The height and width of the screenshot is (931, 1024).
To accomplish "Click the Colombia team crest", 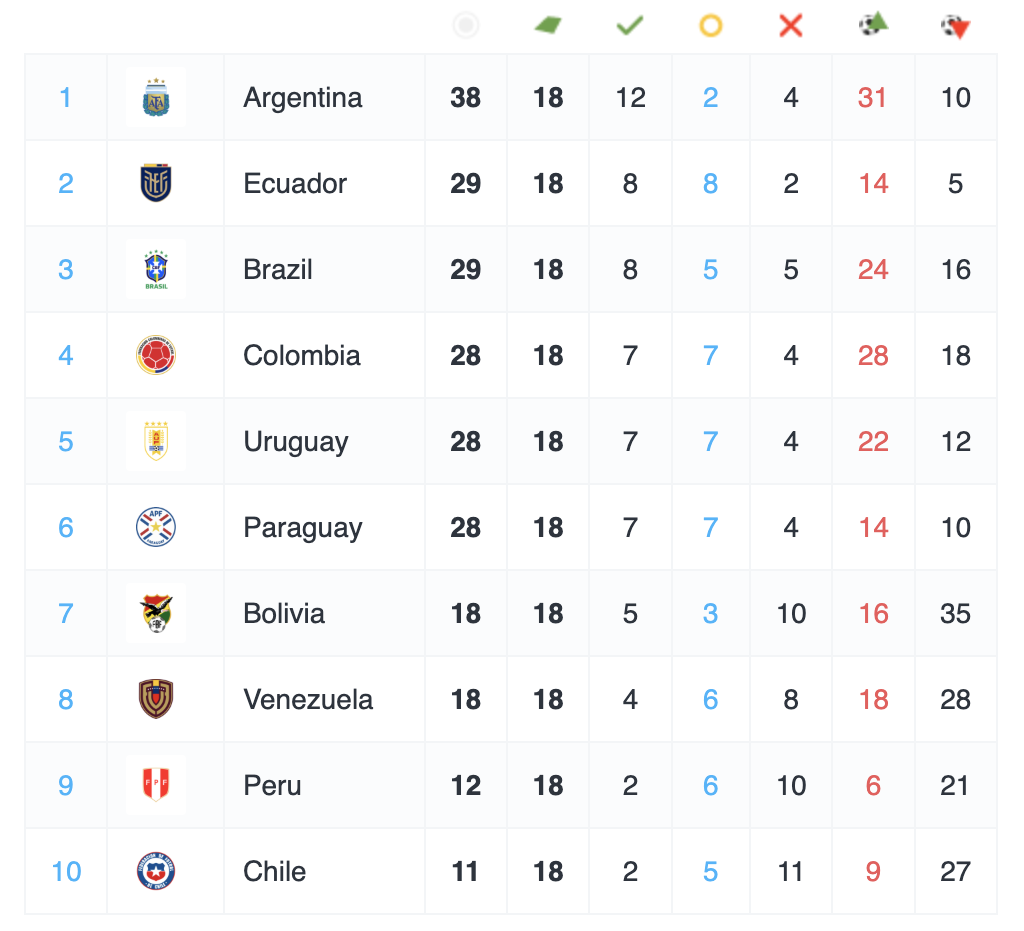I will (x=156, y=356).
